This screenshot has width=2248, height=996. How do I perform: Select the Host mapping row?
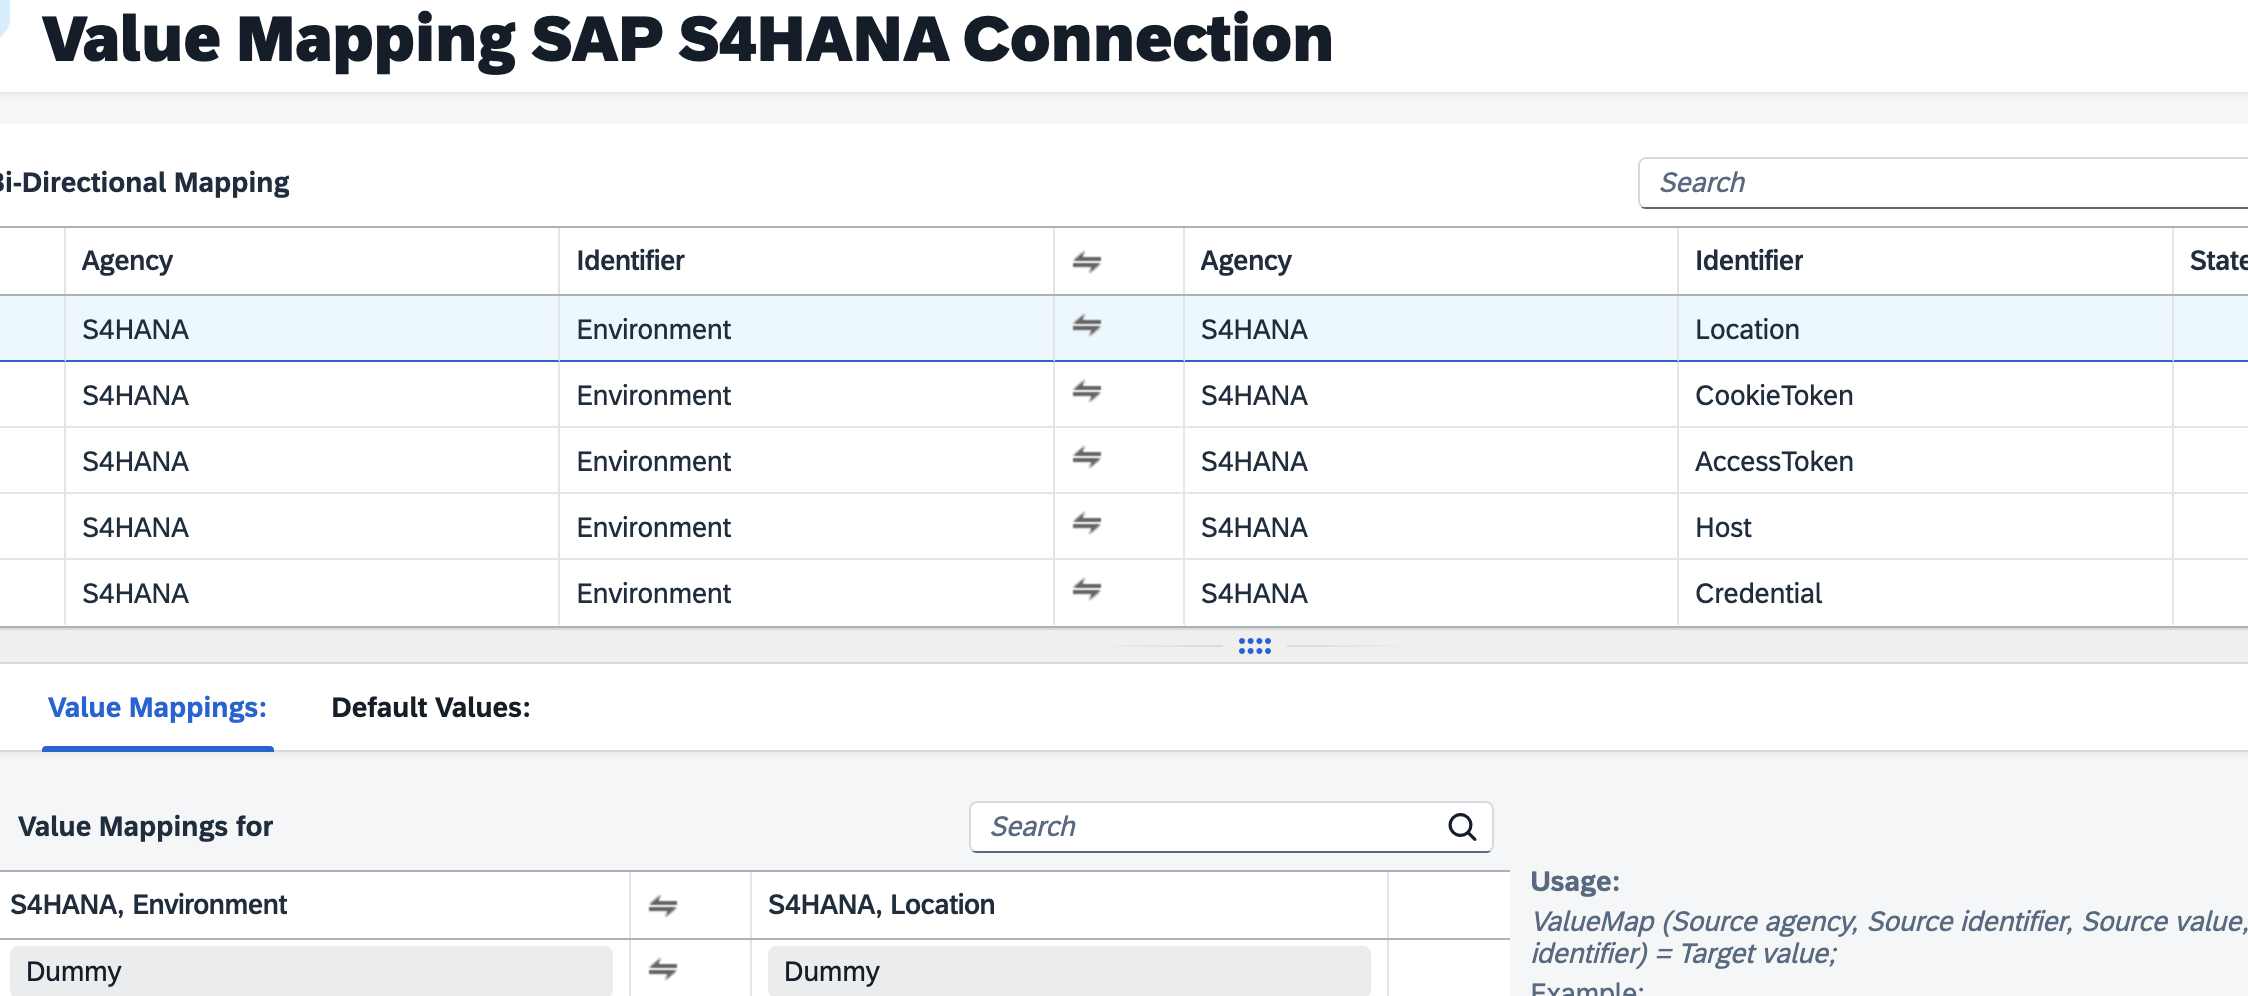(1722, 527)
